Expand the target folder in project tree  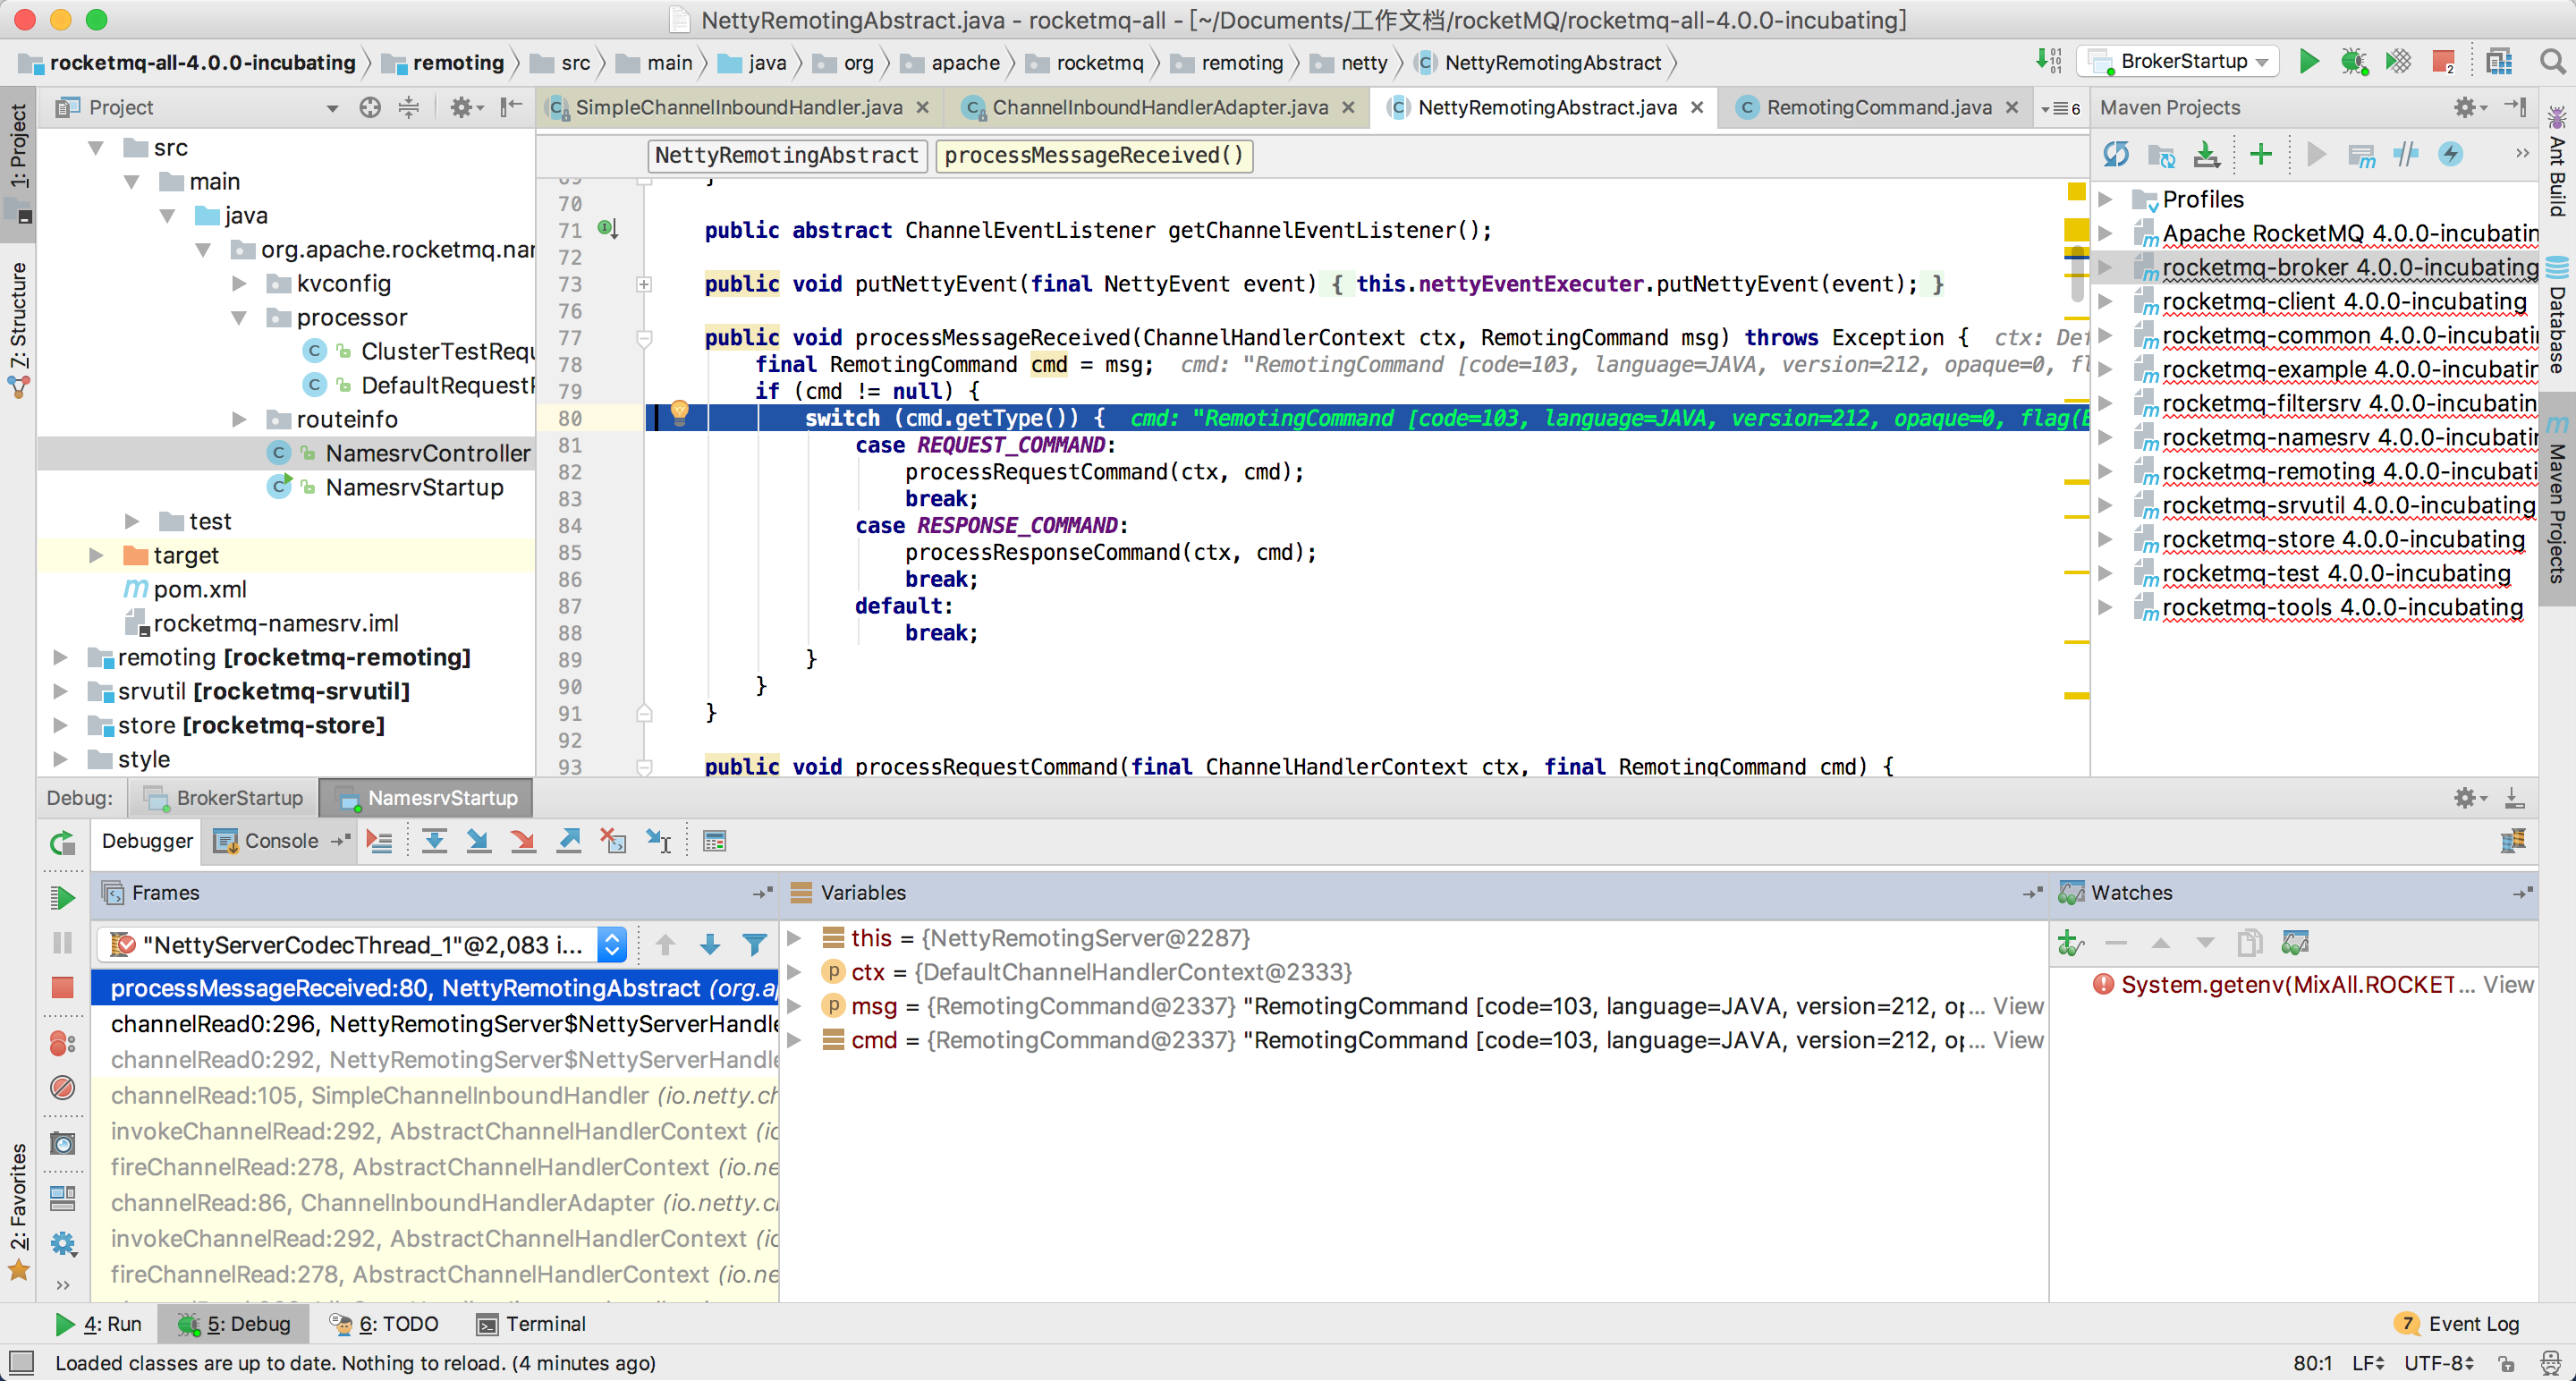[x=96, y=555]
